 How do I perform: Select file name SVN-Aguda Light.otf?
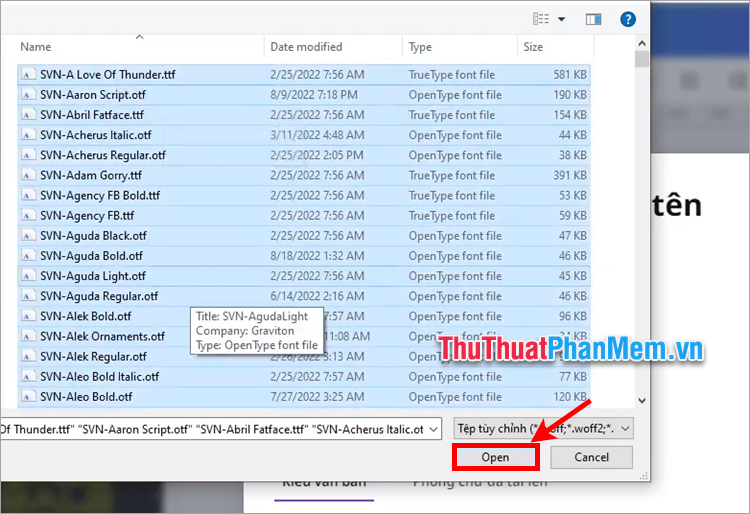(x=93, y=276)
